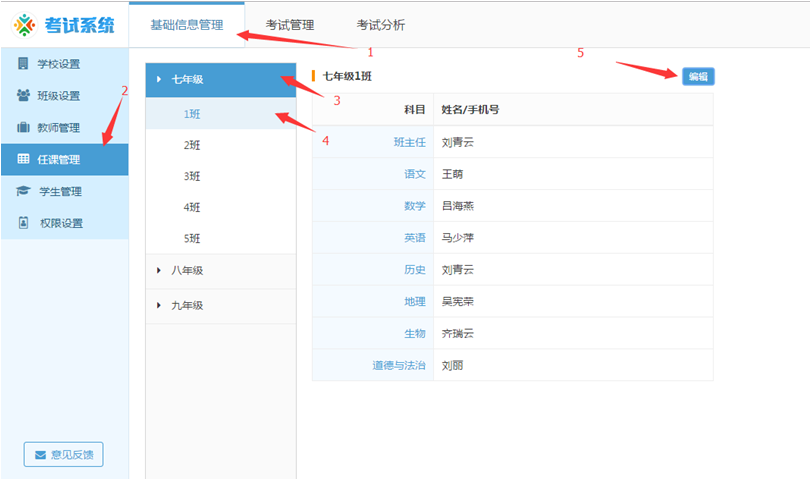Viewport: 811px width, 480px height.
Task: Select 5班 under 七年级
Action: pos(221,238)
